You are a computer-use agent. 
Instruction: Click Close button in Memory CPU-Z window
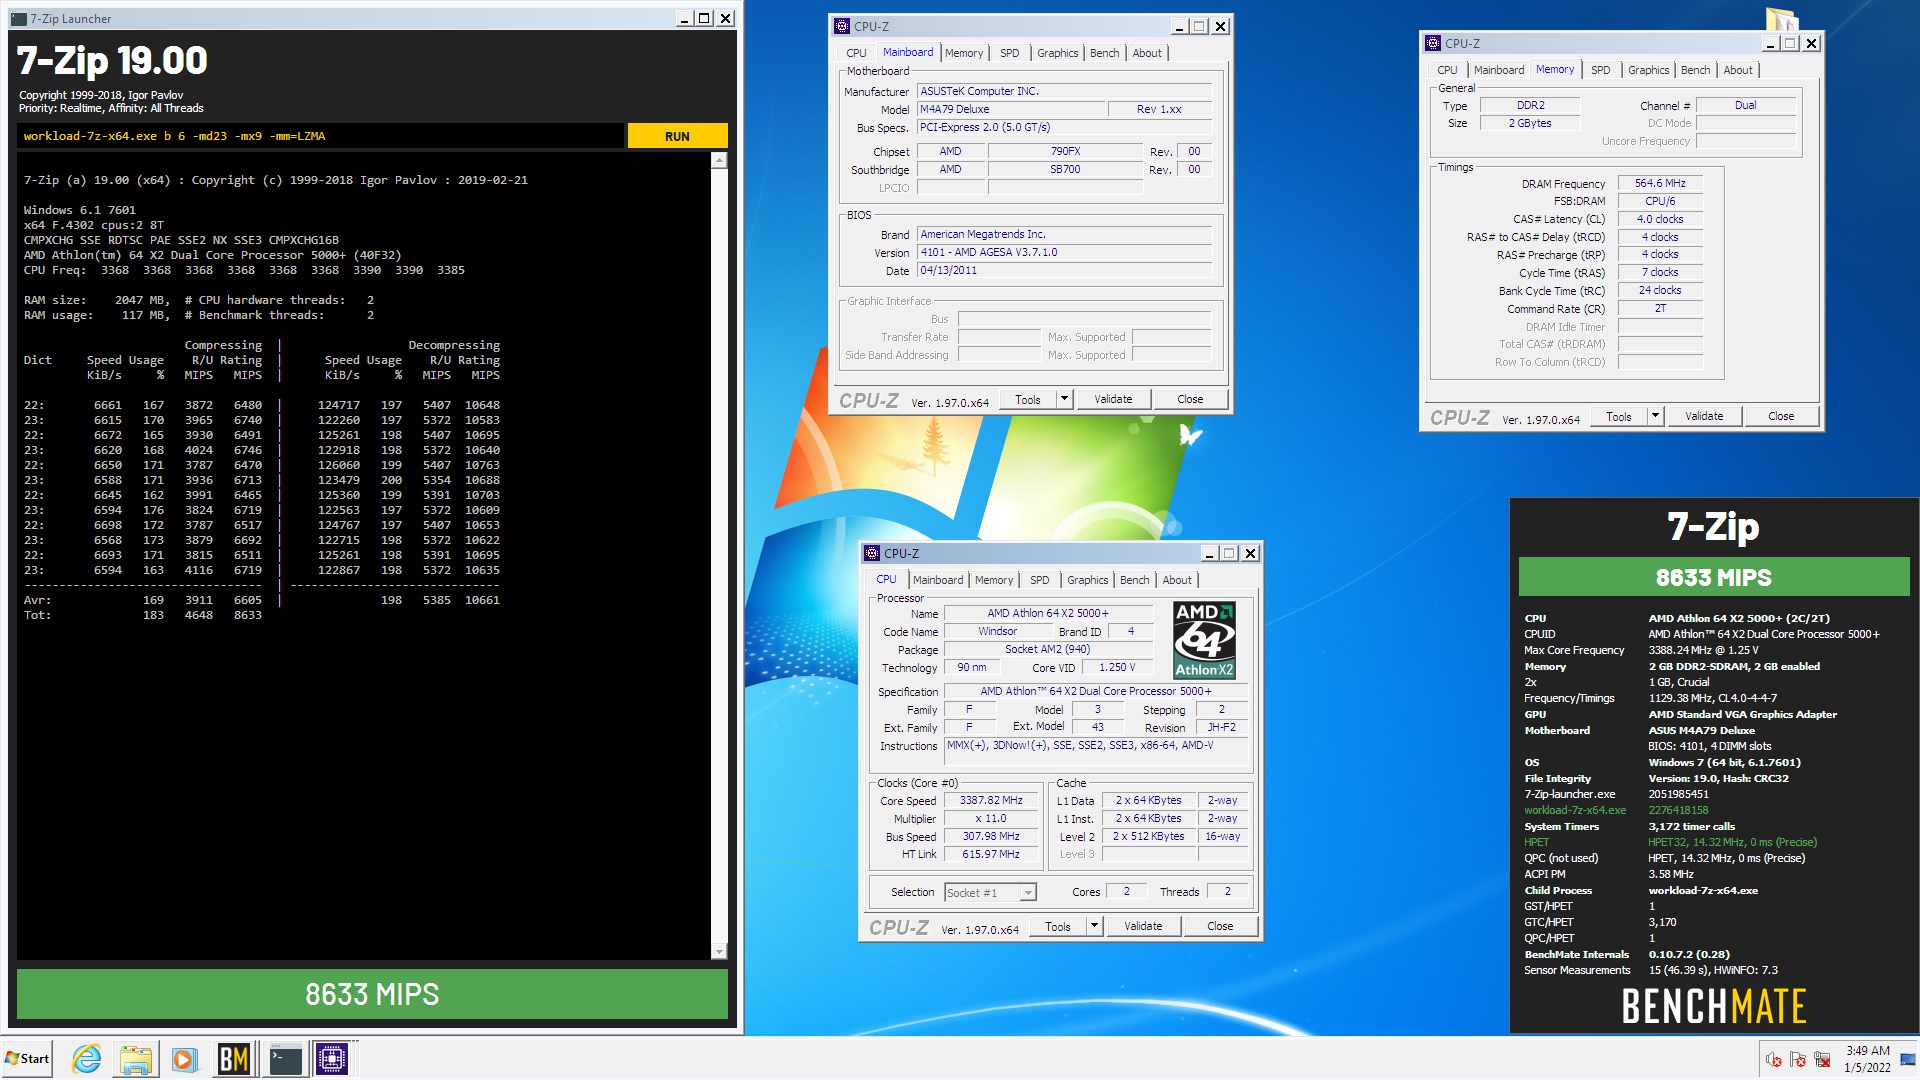coord(1781,417)
